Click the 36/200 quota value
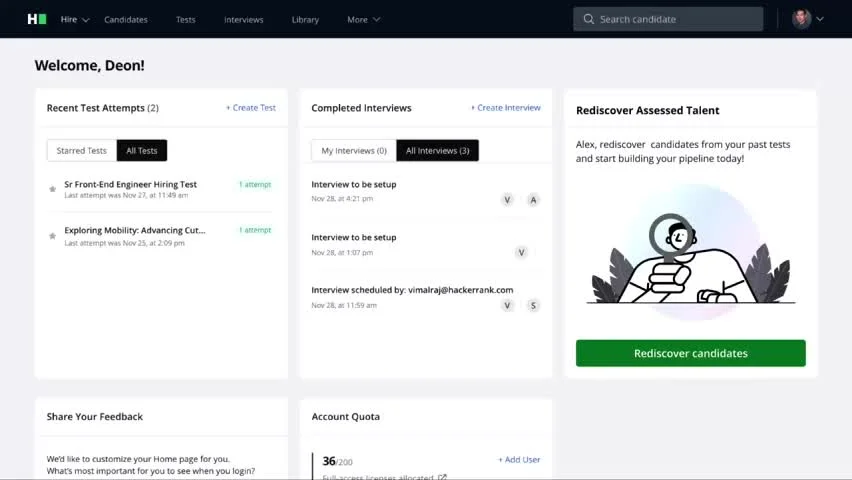852x480 pixels. [x=337, y=462]
